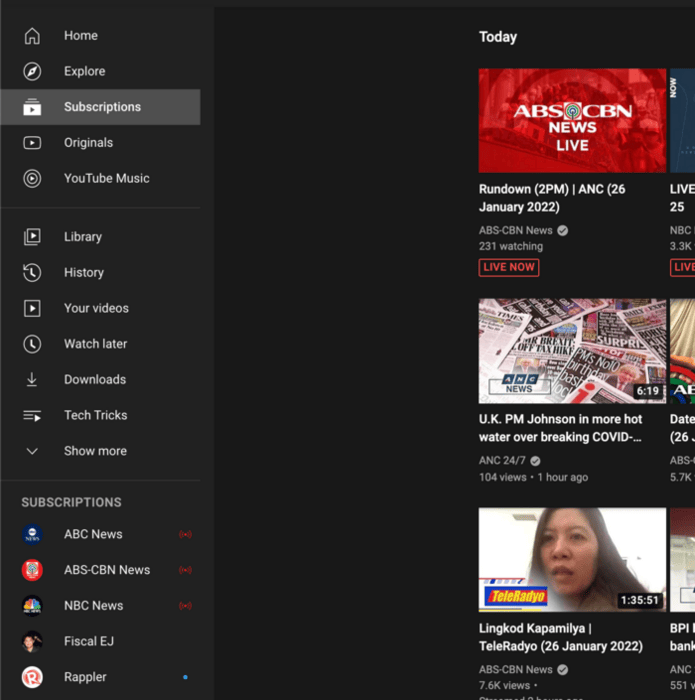Open NBC News subscription name
The width and height of the screenshot is (695, 700).
tap(93, 605)
